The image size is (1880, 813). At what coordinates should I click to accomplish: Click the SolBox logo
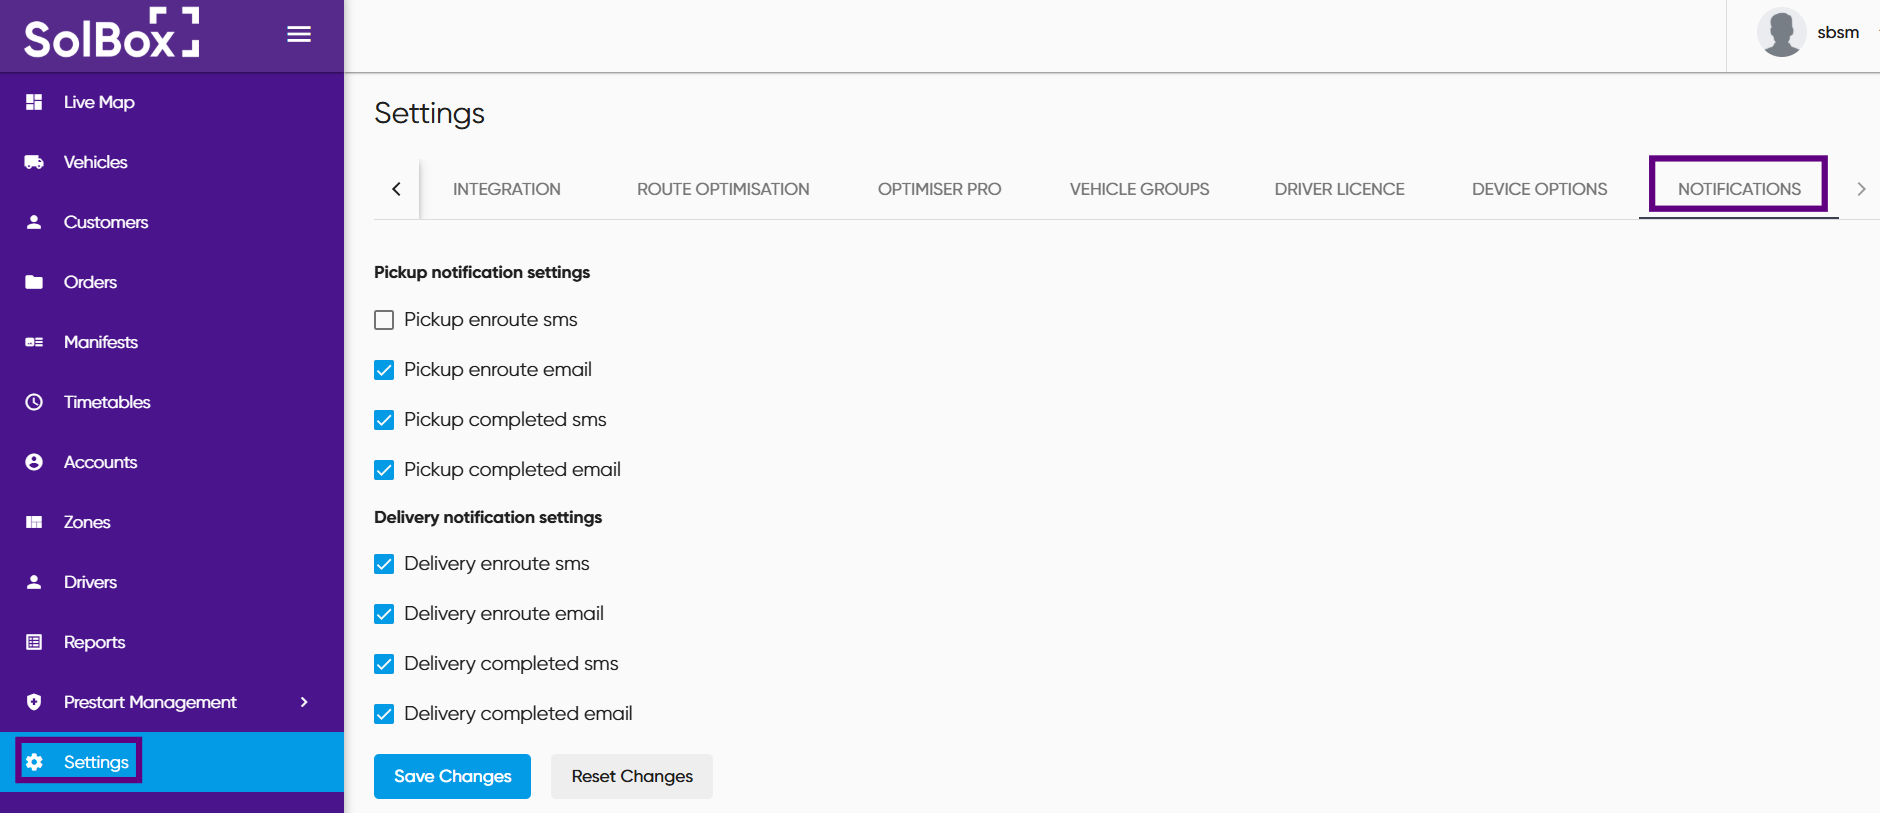pos(111,34)
